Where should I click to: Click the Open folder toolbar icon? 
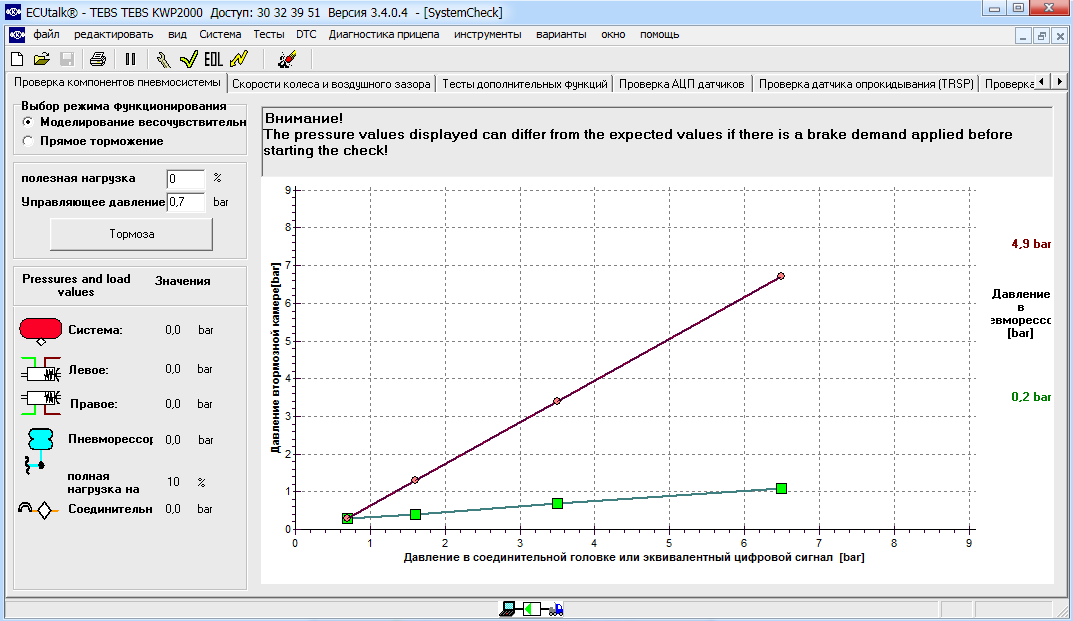(x=42, y=59)
